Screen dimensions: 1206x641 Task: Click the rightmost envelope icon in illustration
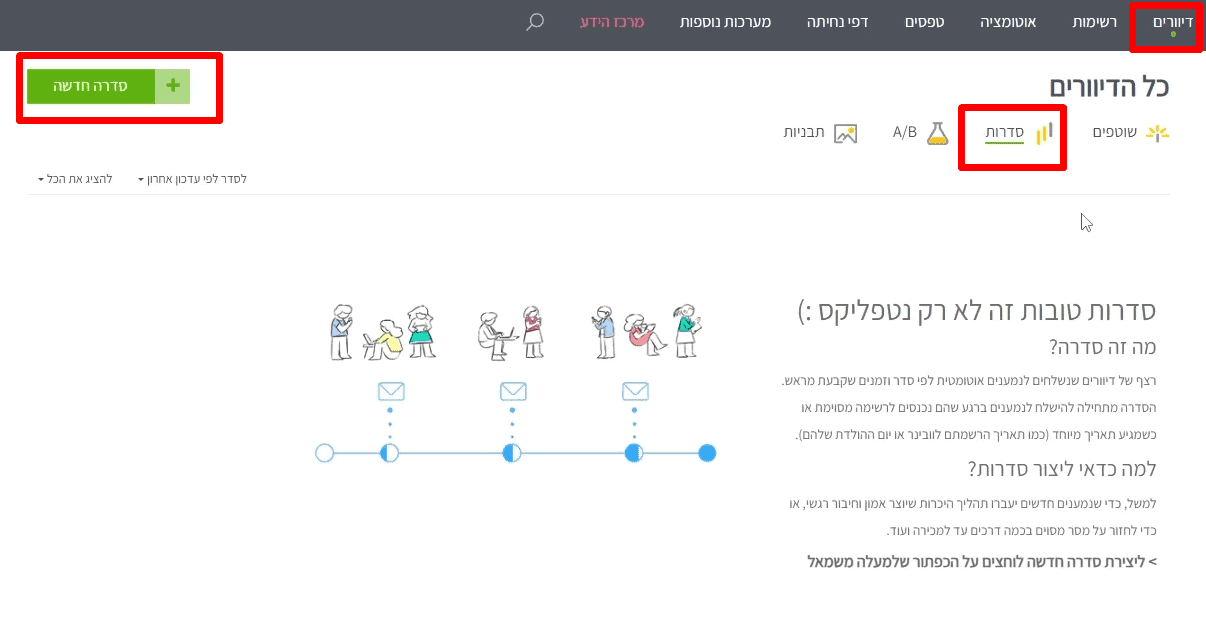click(x=635, y=390)
